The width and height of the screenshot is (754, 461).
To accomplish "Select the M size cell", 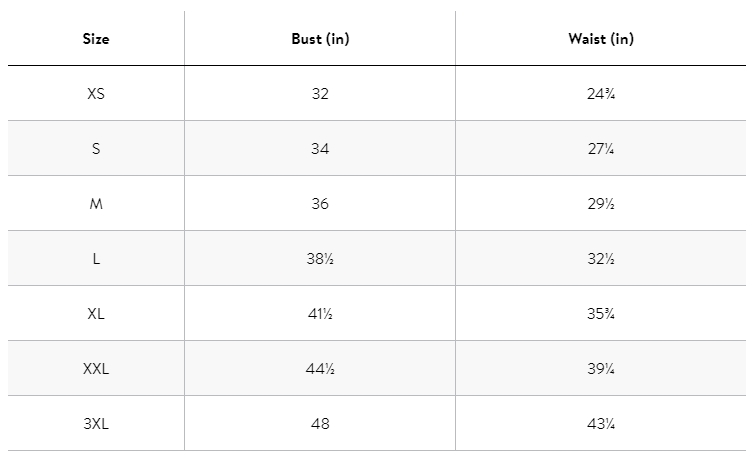I will (x=96, y=204).
